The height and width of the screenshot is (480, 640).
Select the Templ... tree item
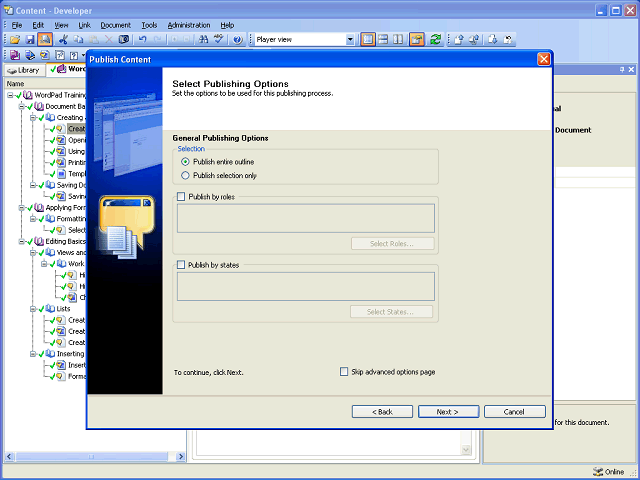(77, 174)
